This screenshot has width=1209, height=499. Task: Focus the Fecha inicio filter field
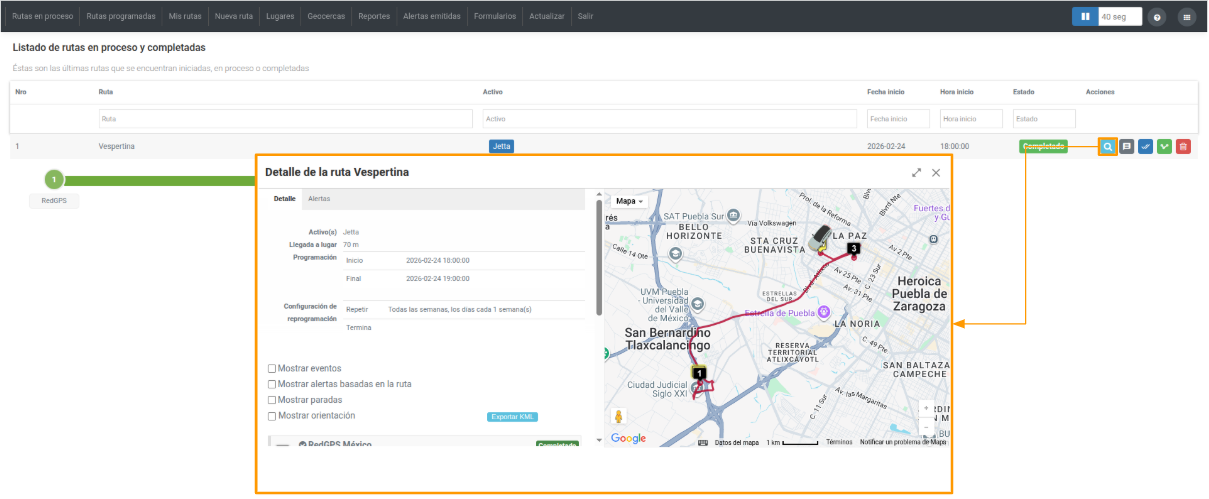pos(898,119)
